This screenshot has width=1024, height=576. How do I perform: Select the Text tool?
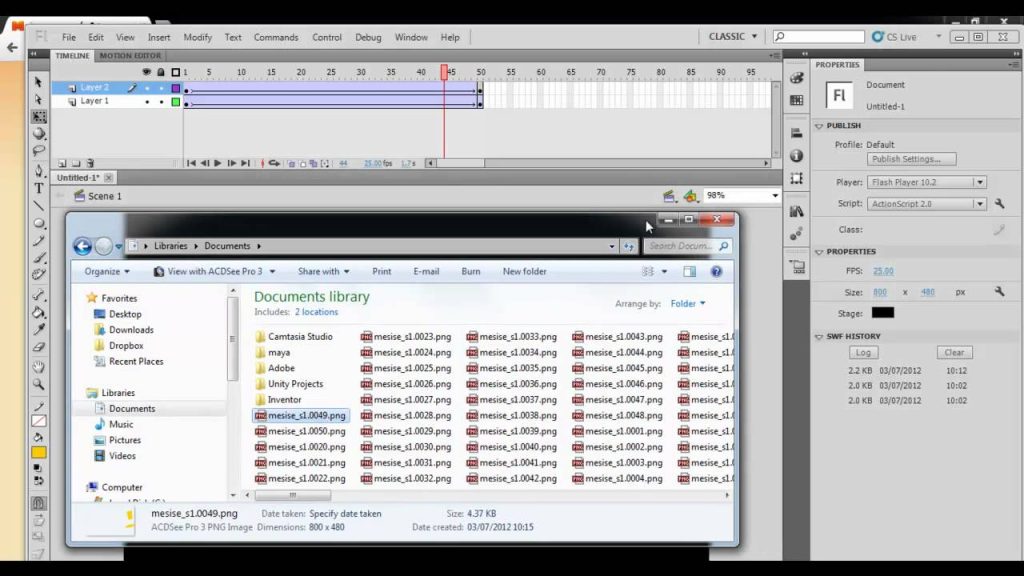click(39, 188)
